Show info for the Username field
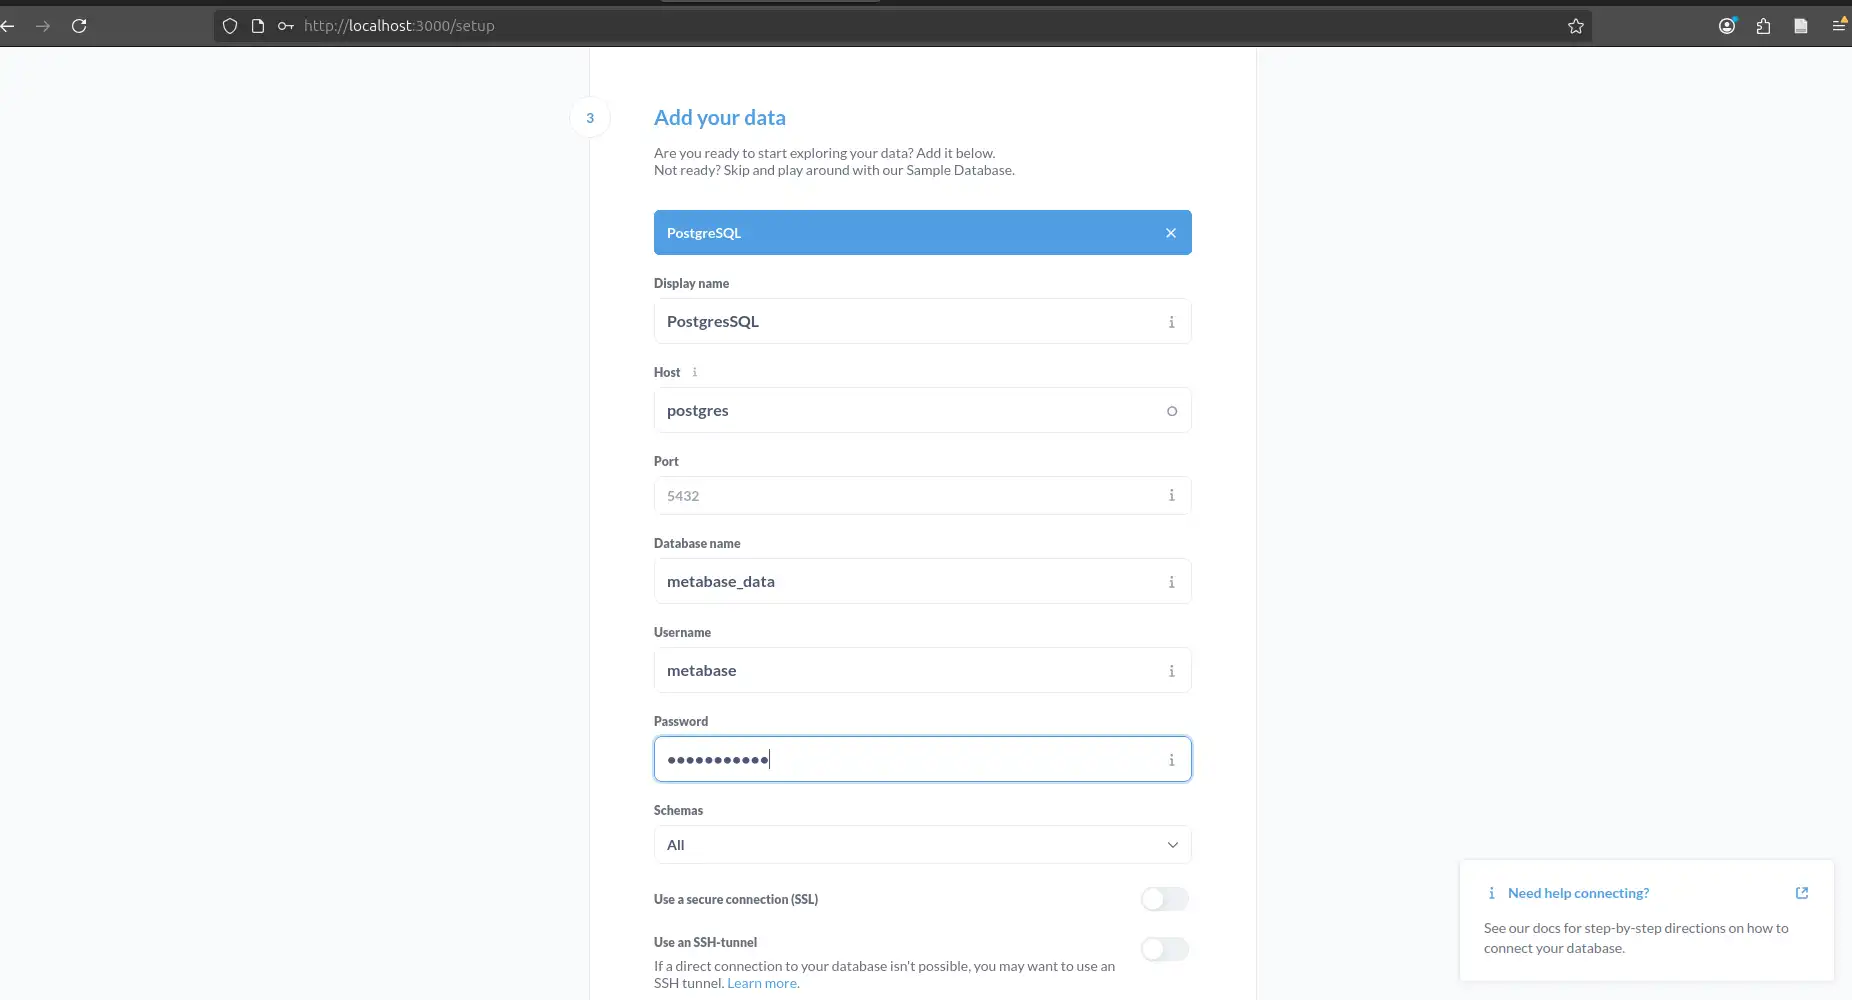Image resolution: width=1852 pixels, height=1000 pixels. 1171,671
